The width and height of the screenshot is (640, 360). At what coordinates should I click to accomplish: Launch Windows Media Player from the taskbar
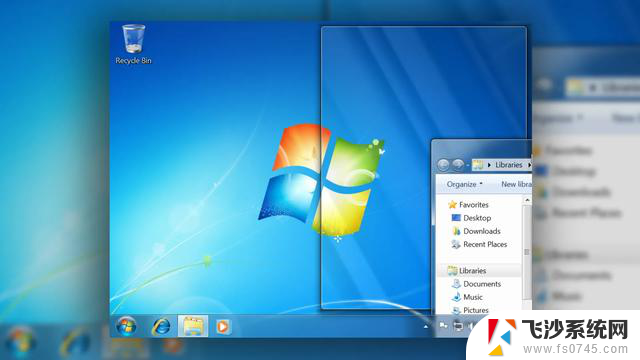[223, 327]
